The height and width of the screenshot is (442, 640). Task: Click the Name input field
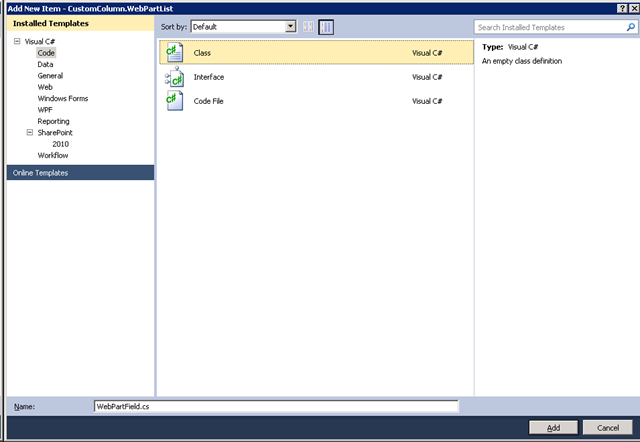[276, 406]
